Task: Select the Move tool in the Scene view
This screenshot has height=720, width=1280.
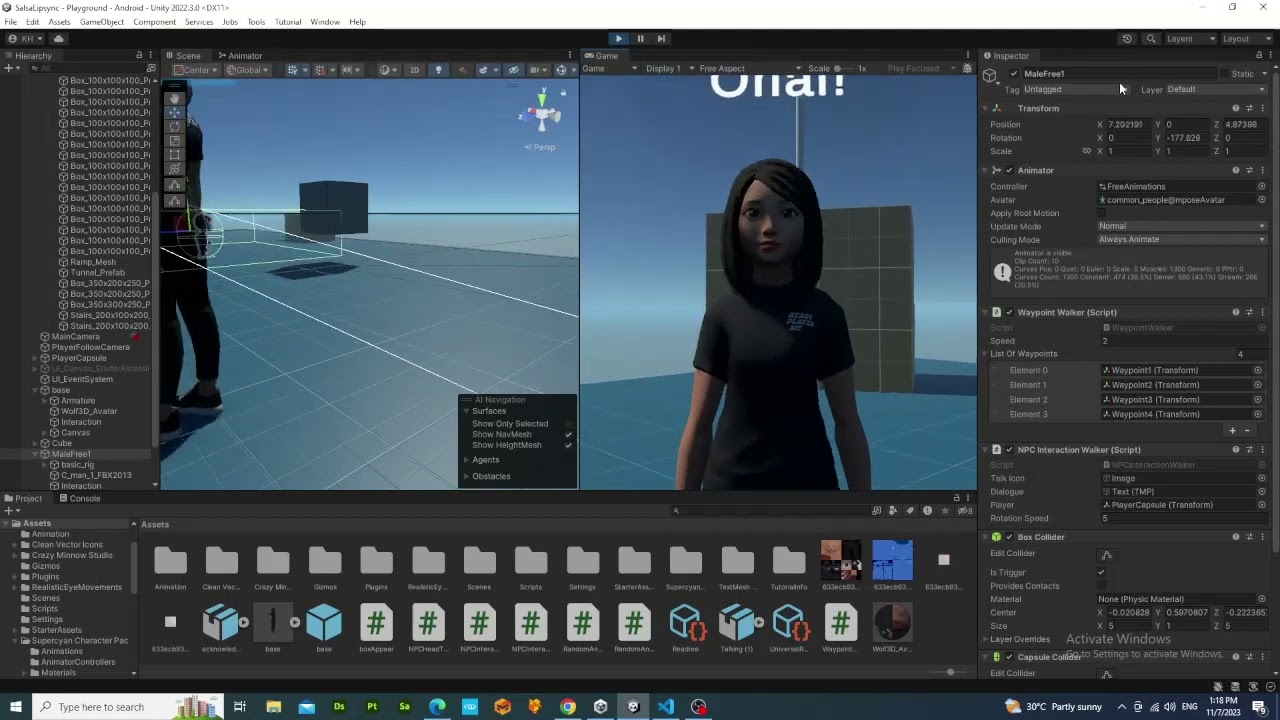Action: (x=175, y=113)
